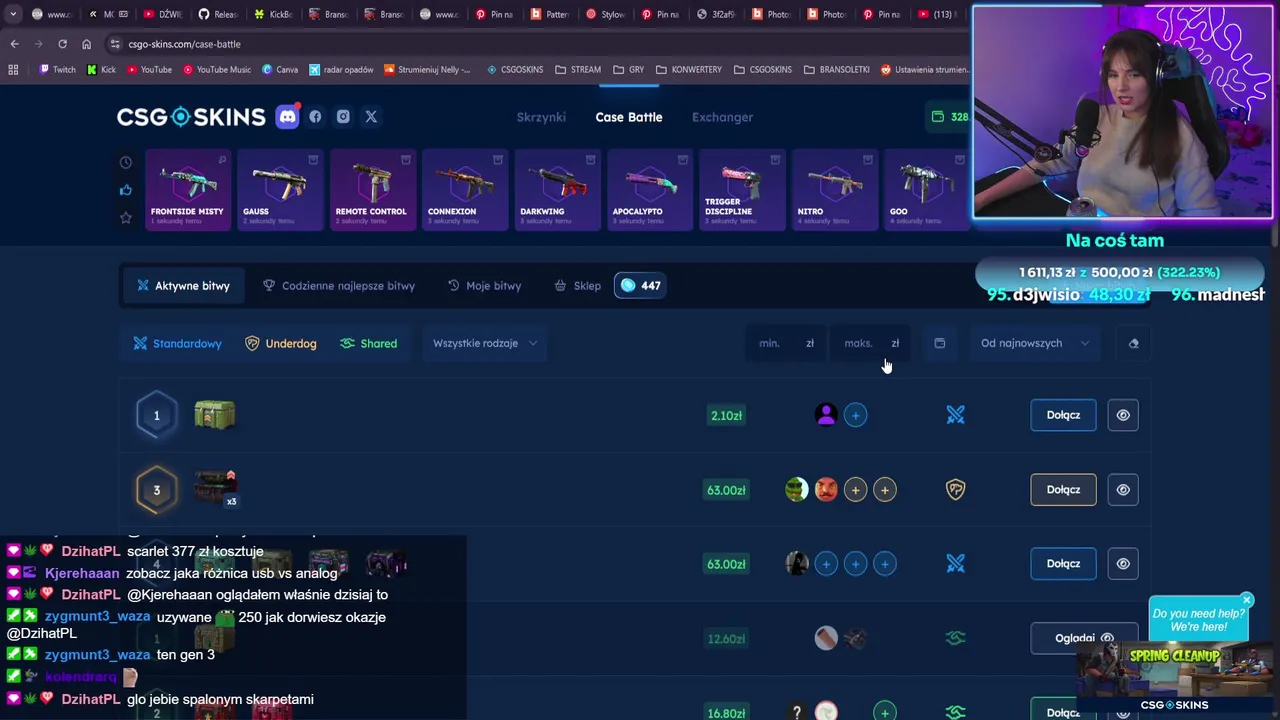Open the Sklep tab
This screenshot has height=720, width=1280.
578,286
